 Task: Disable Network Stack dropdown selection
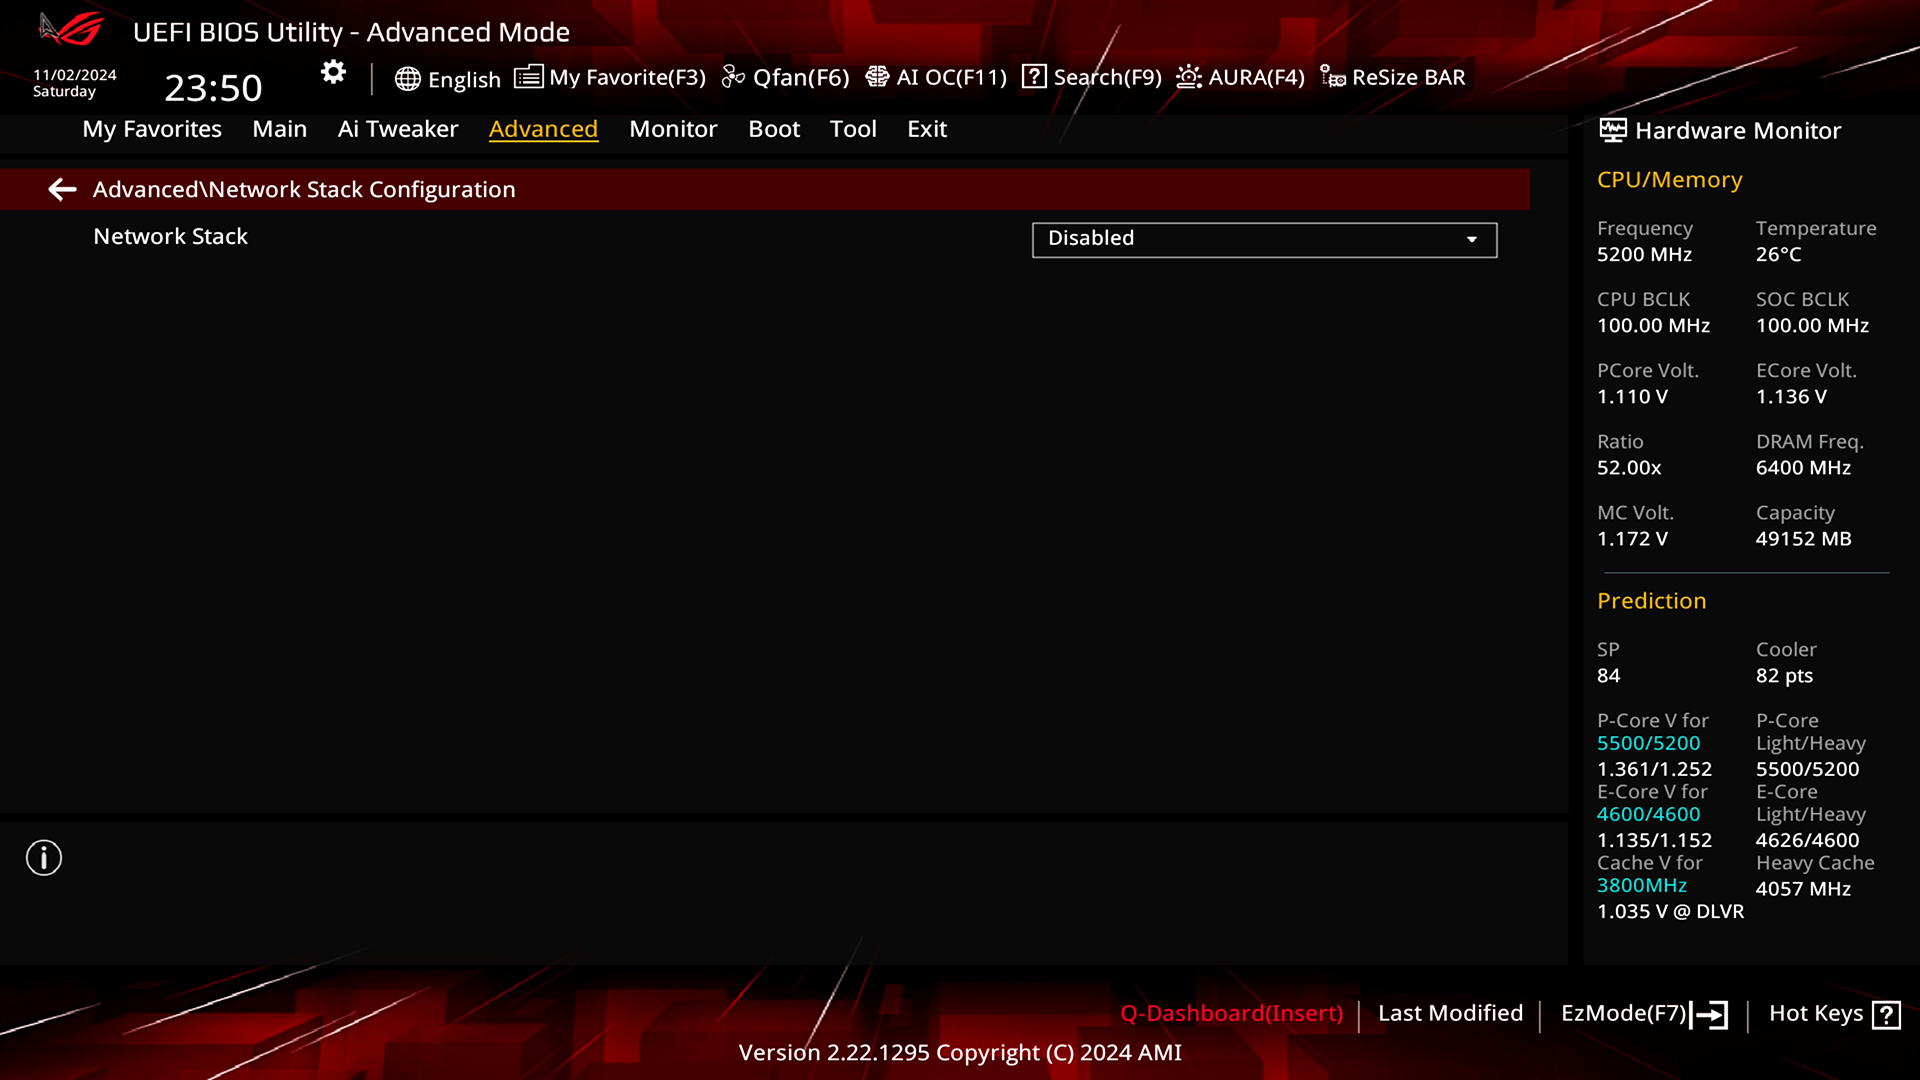pyautogui.click(x=1263, y=237)
